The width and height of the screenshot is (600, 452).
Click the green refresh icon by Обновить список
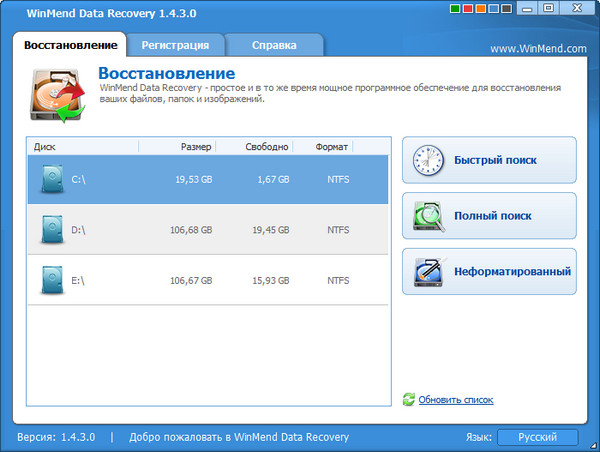pyautogui.click(x=409, y=400)
